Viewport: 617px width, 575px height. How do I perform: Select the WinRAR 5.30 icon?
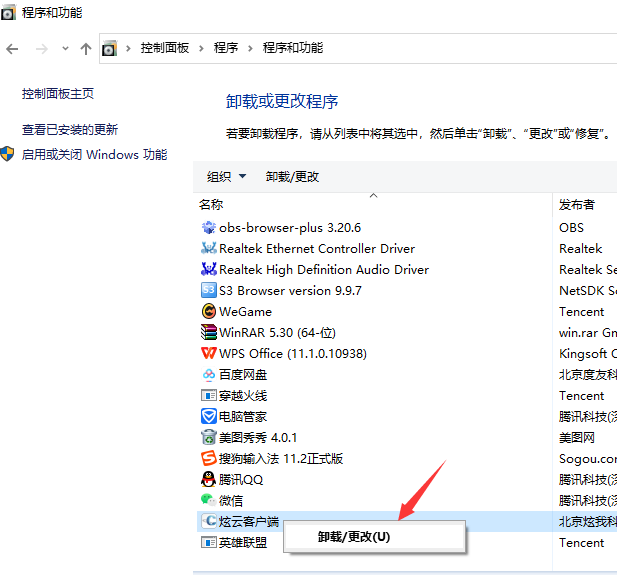click(209, 332)
